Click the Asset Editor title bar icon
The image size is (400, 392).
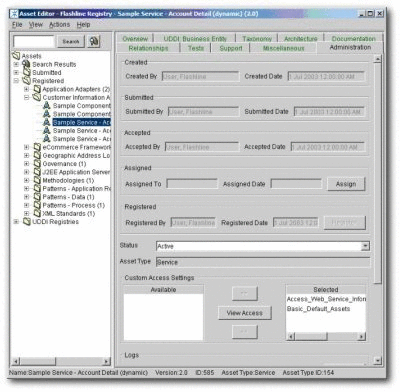(x=14, y=14)
